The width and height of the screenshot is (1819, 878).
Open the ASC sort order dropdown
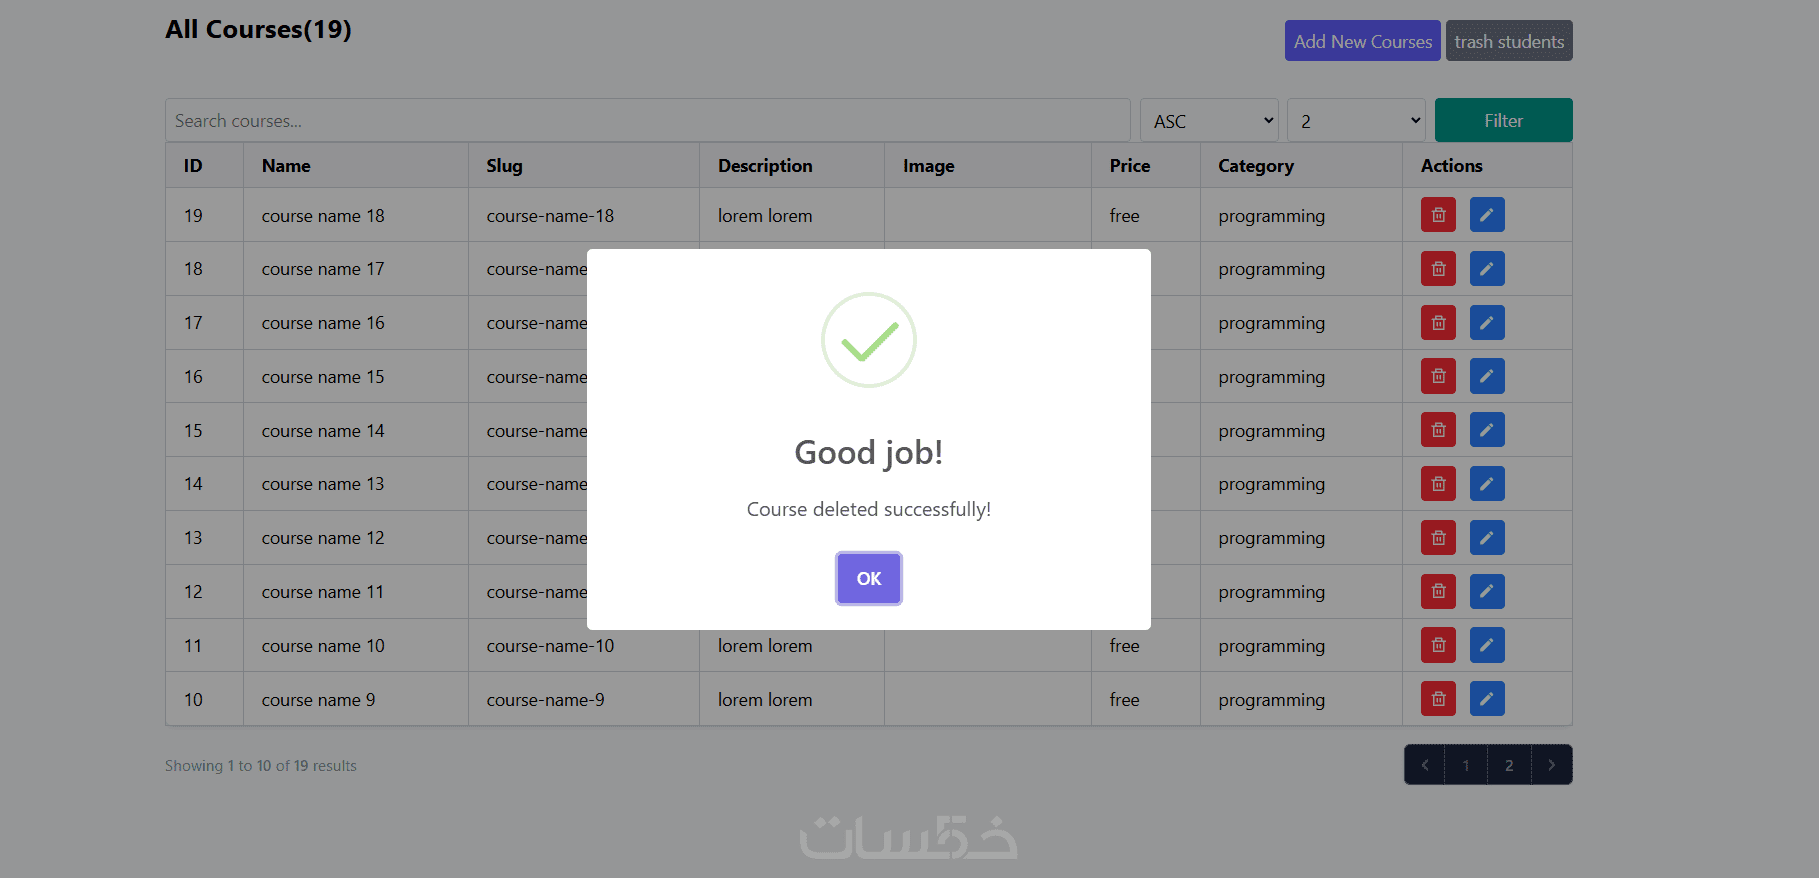pyautogui.click(x=1210, y=121)
